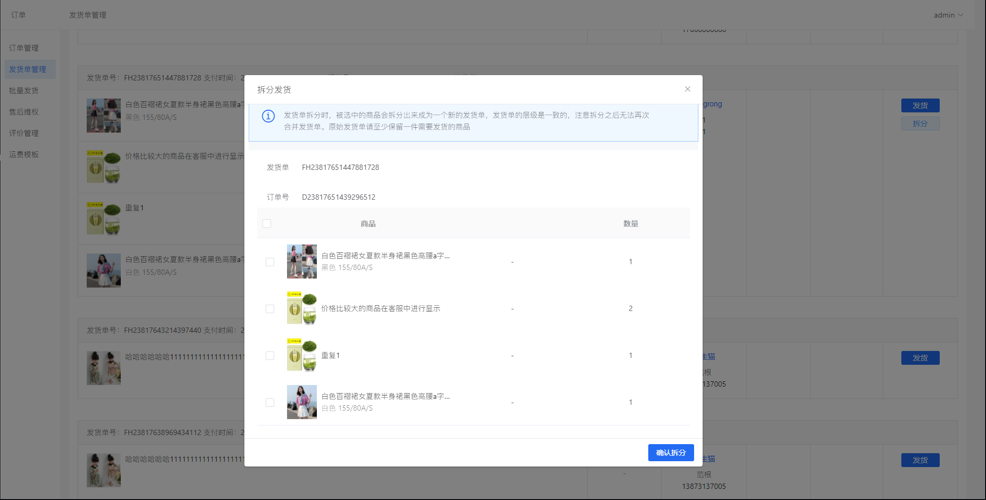The width and height of the screenshot is (986, 500).
Task: Open background list thumbnail of 白色 155/80A/S skirt
Action: [x=104, y=270]
